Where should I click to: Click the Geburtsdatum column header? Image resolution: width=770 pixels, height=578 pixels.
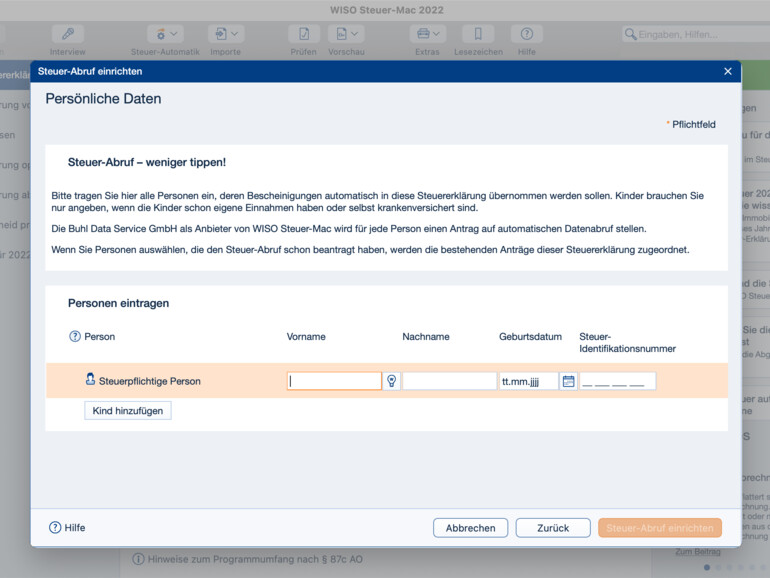coord(530,336)
